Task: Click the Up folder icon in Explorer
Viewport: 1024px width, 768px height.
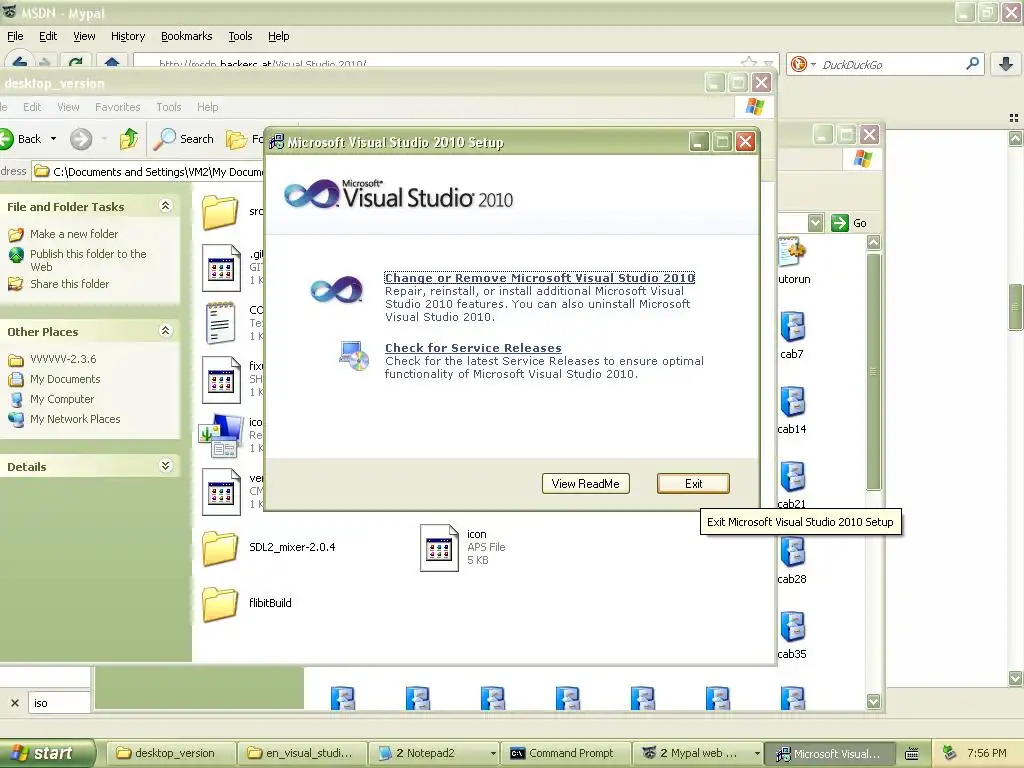Action: [129, 139]
